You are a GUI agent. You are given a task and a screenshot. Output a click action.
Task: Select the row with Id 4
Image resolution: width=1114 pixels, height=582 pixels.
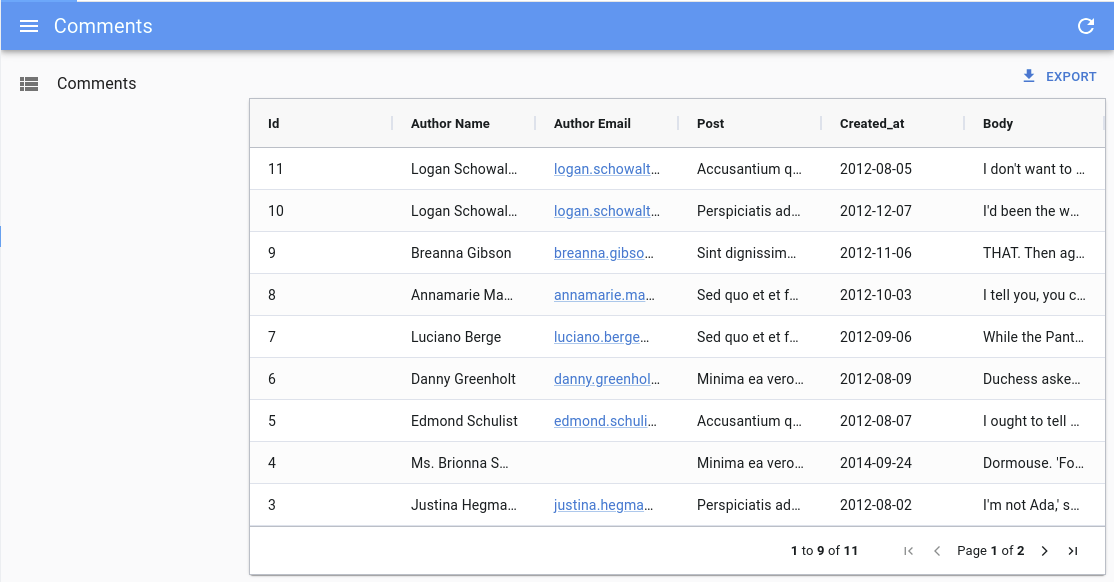[272, 463]
